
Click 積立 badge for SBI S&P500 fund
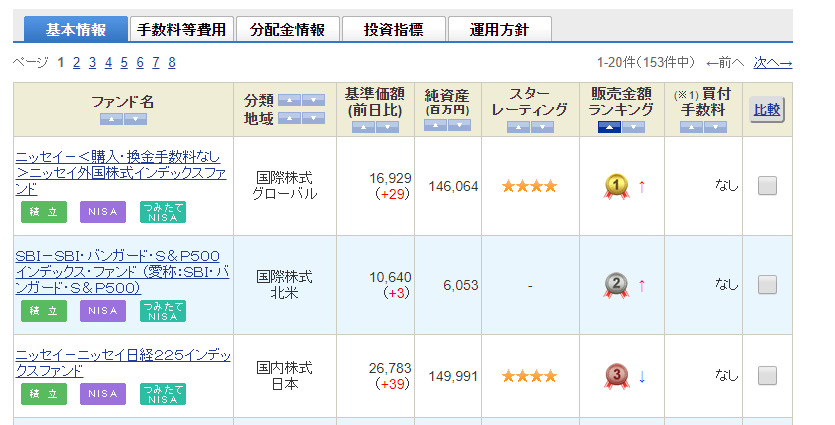[x=44, y=311]
